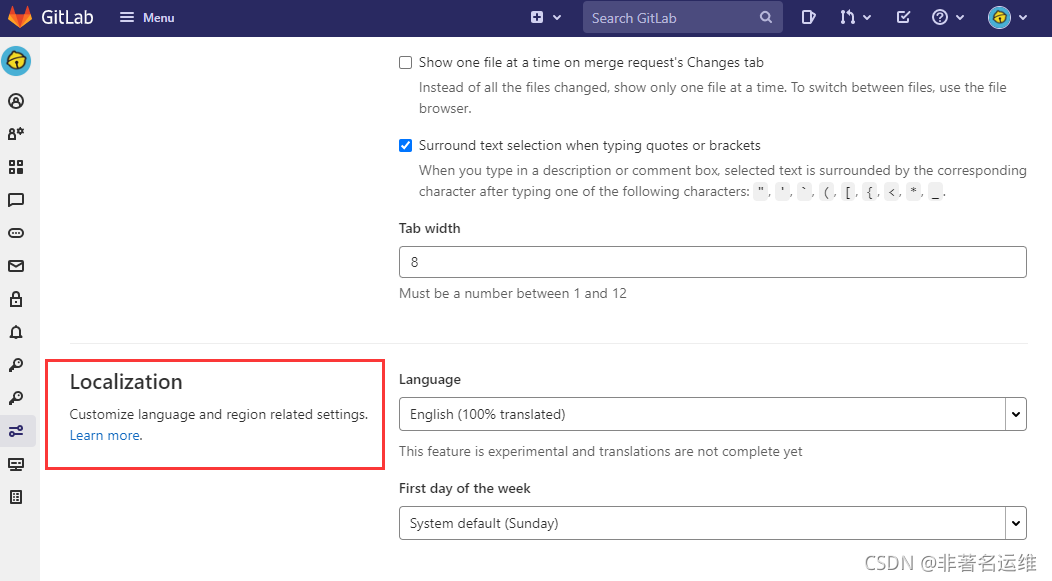Open Applications settings in sidebar

tap(16, 167)
